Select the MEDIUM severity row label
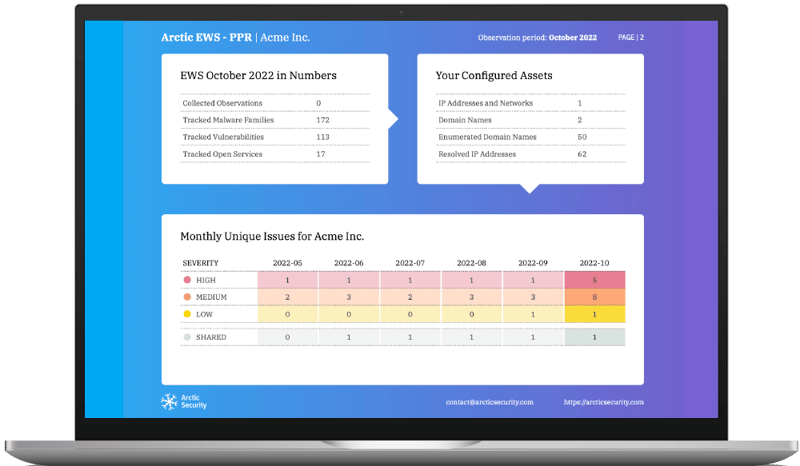This screenshot has width=800, height=466. (x=211, y=297)
